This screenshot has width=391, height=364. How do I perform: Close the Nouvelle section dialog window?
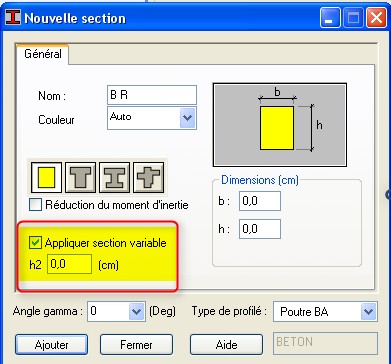tap(376, 17)
